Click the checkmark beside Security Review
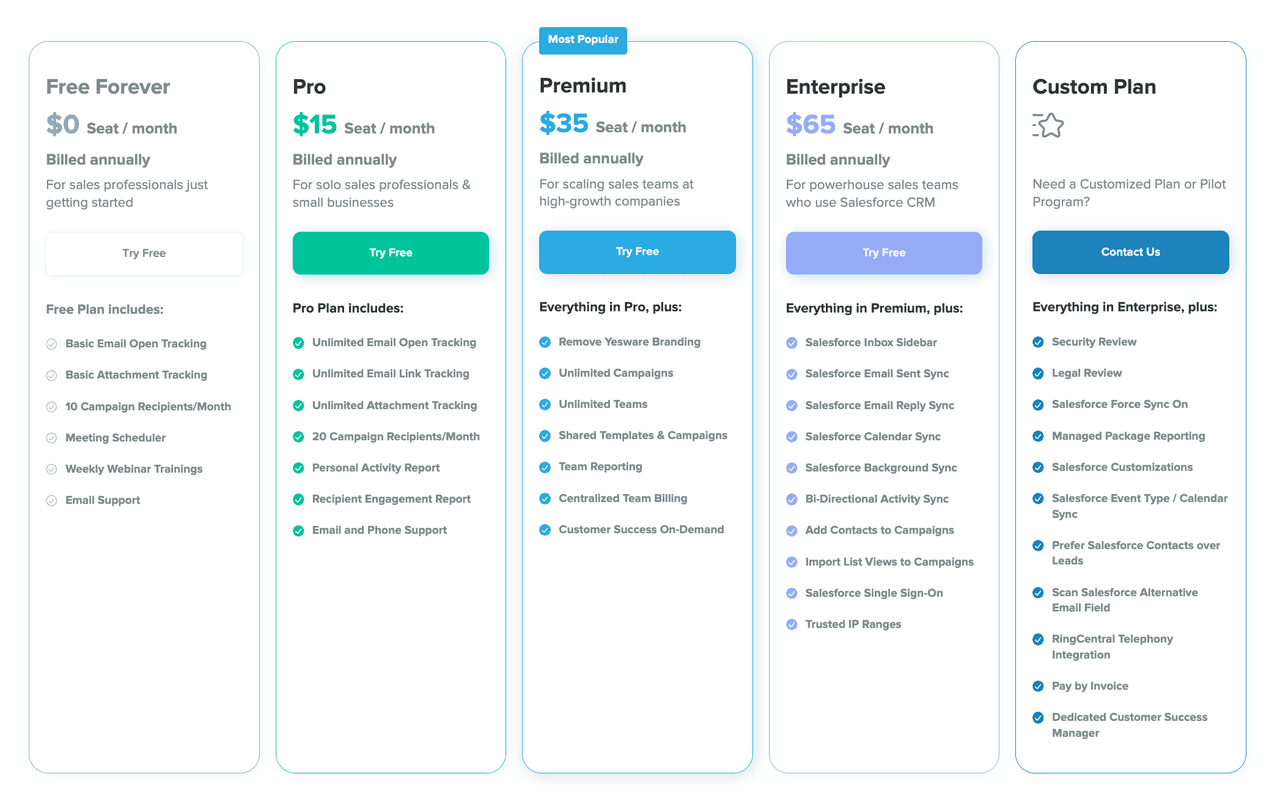Screen dimensions: 1280x806 tap(1038, 341)
